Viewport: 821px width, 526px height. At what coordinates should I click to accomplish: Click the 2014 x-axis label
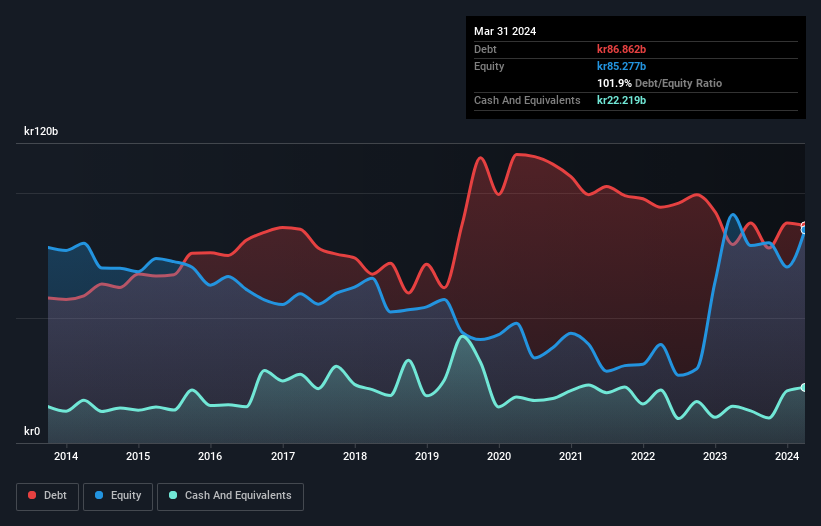66,456
